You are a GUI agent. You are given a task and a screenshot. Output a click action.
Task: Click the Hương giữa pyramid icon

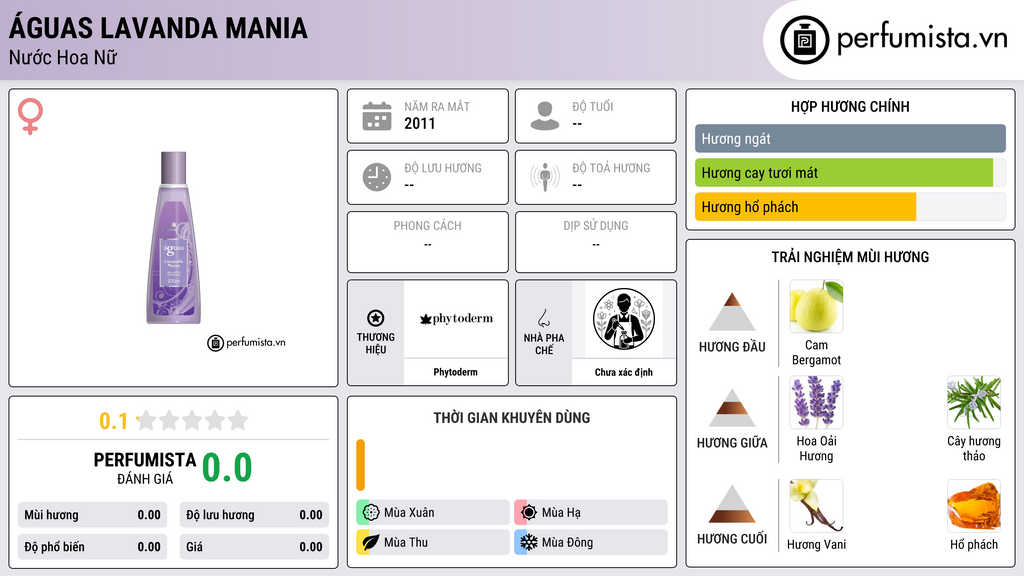click(732, 408)
